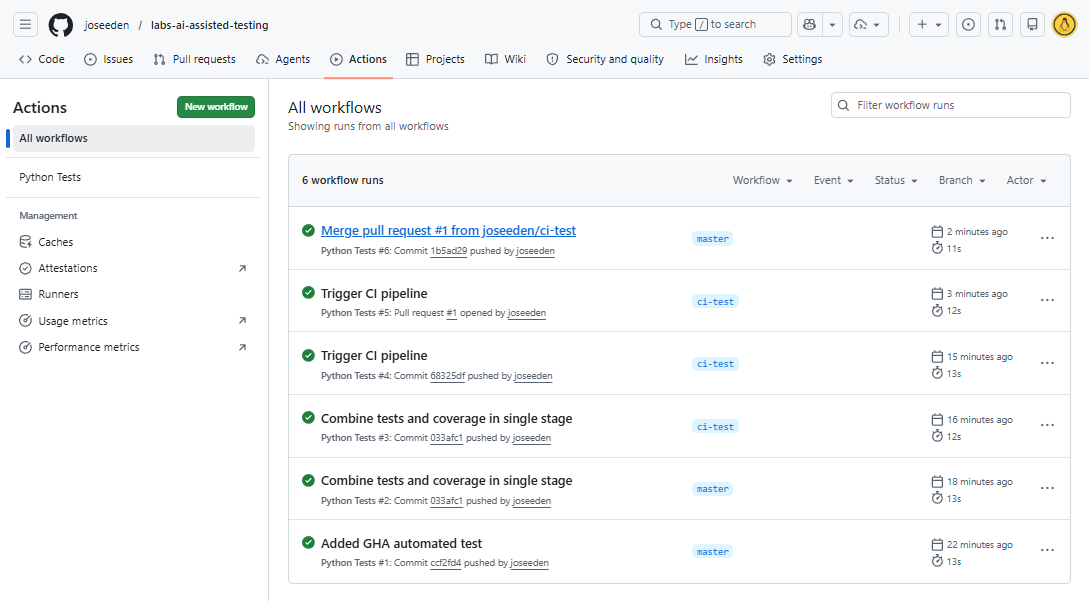Open the hamburger navigation menu
This screenshot has width=1089, height=601.
pos(25,25)
